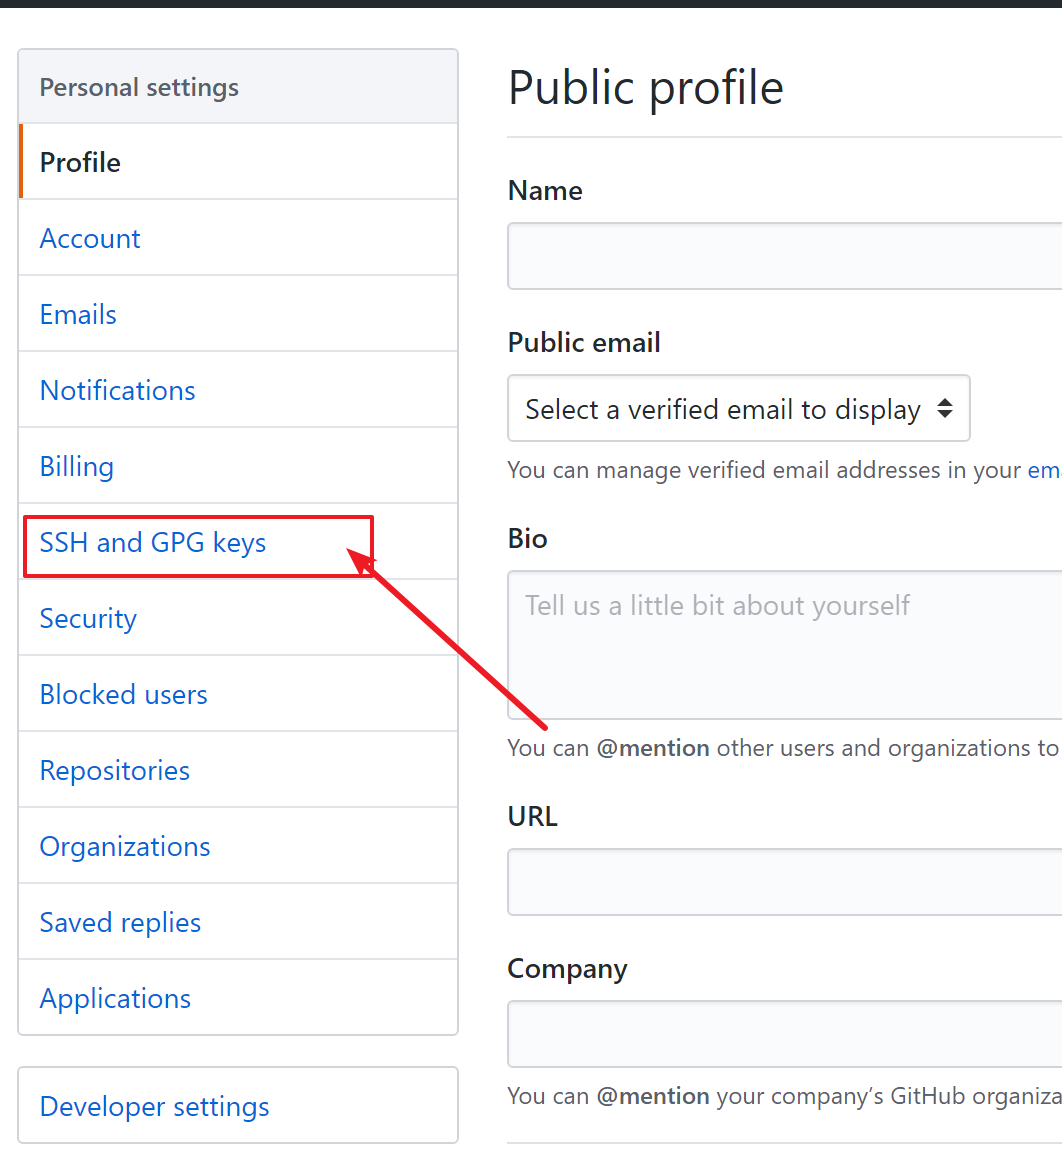Select the Profile settings item
The image size is (1062, 1164).
(238, 162)
